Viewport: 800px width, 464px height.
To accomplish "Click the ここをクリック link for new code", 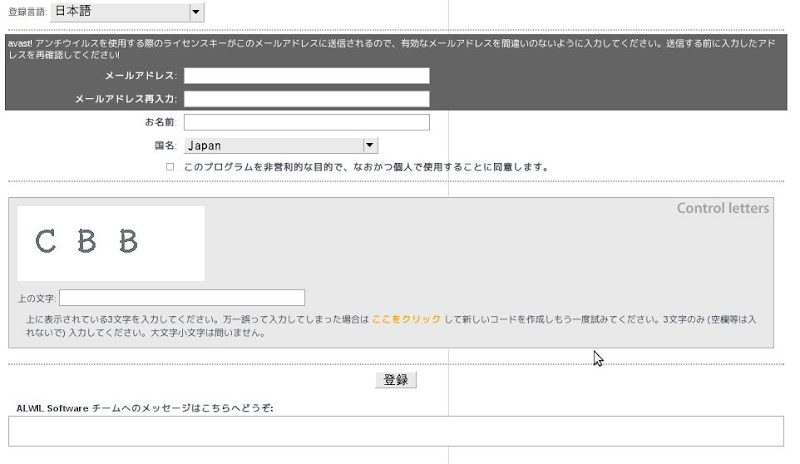I will tap(406, 320).
